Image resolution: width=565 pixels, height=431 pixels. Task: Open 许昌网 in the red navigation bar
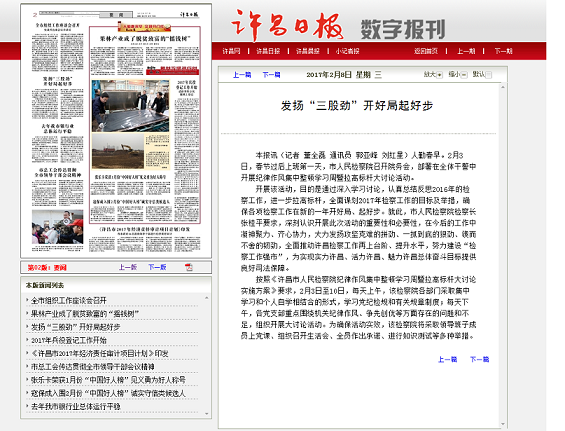click(x=231, y=51)
